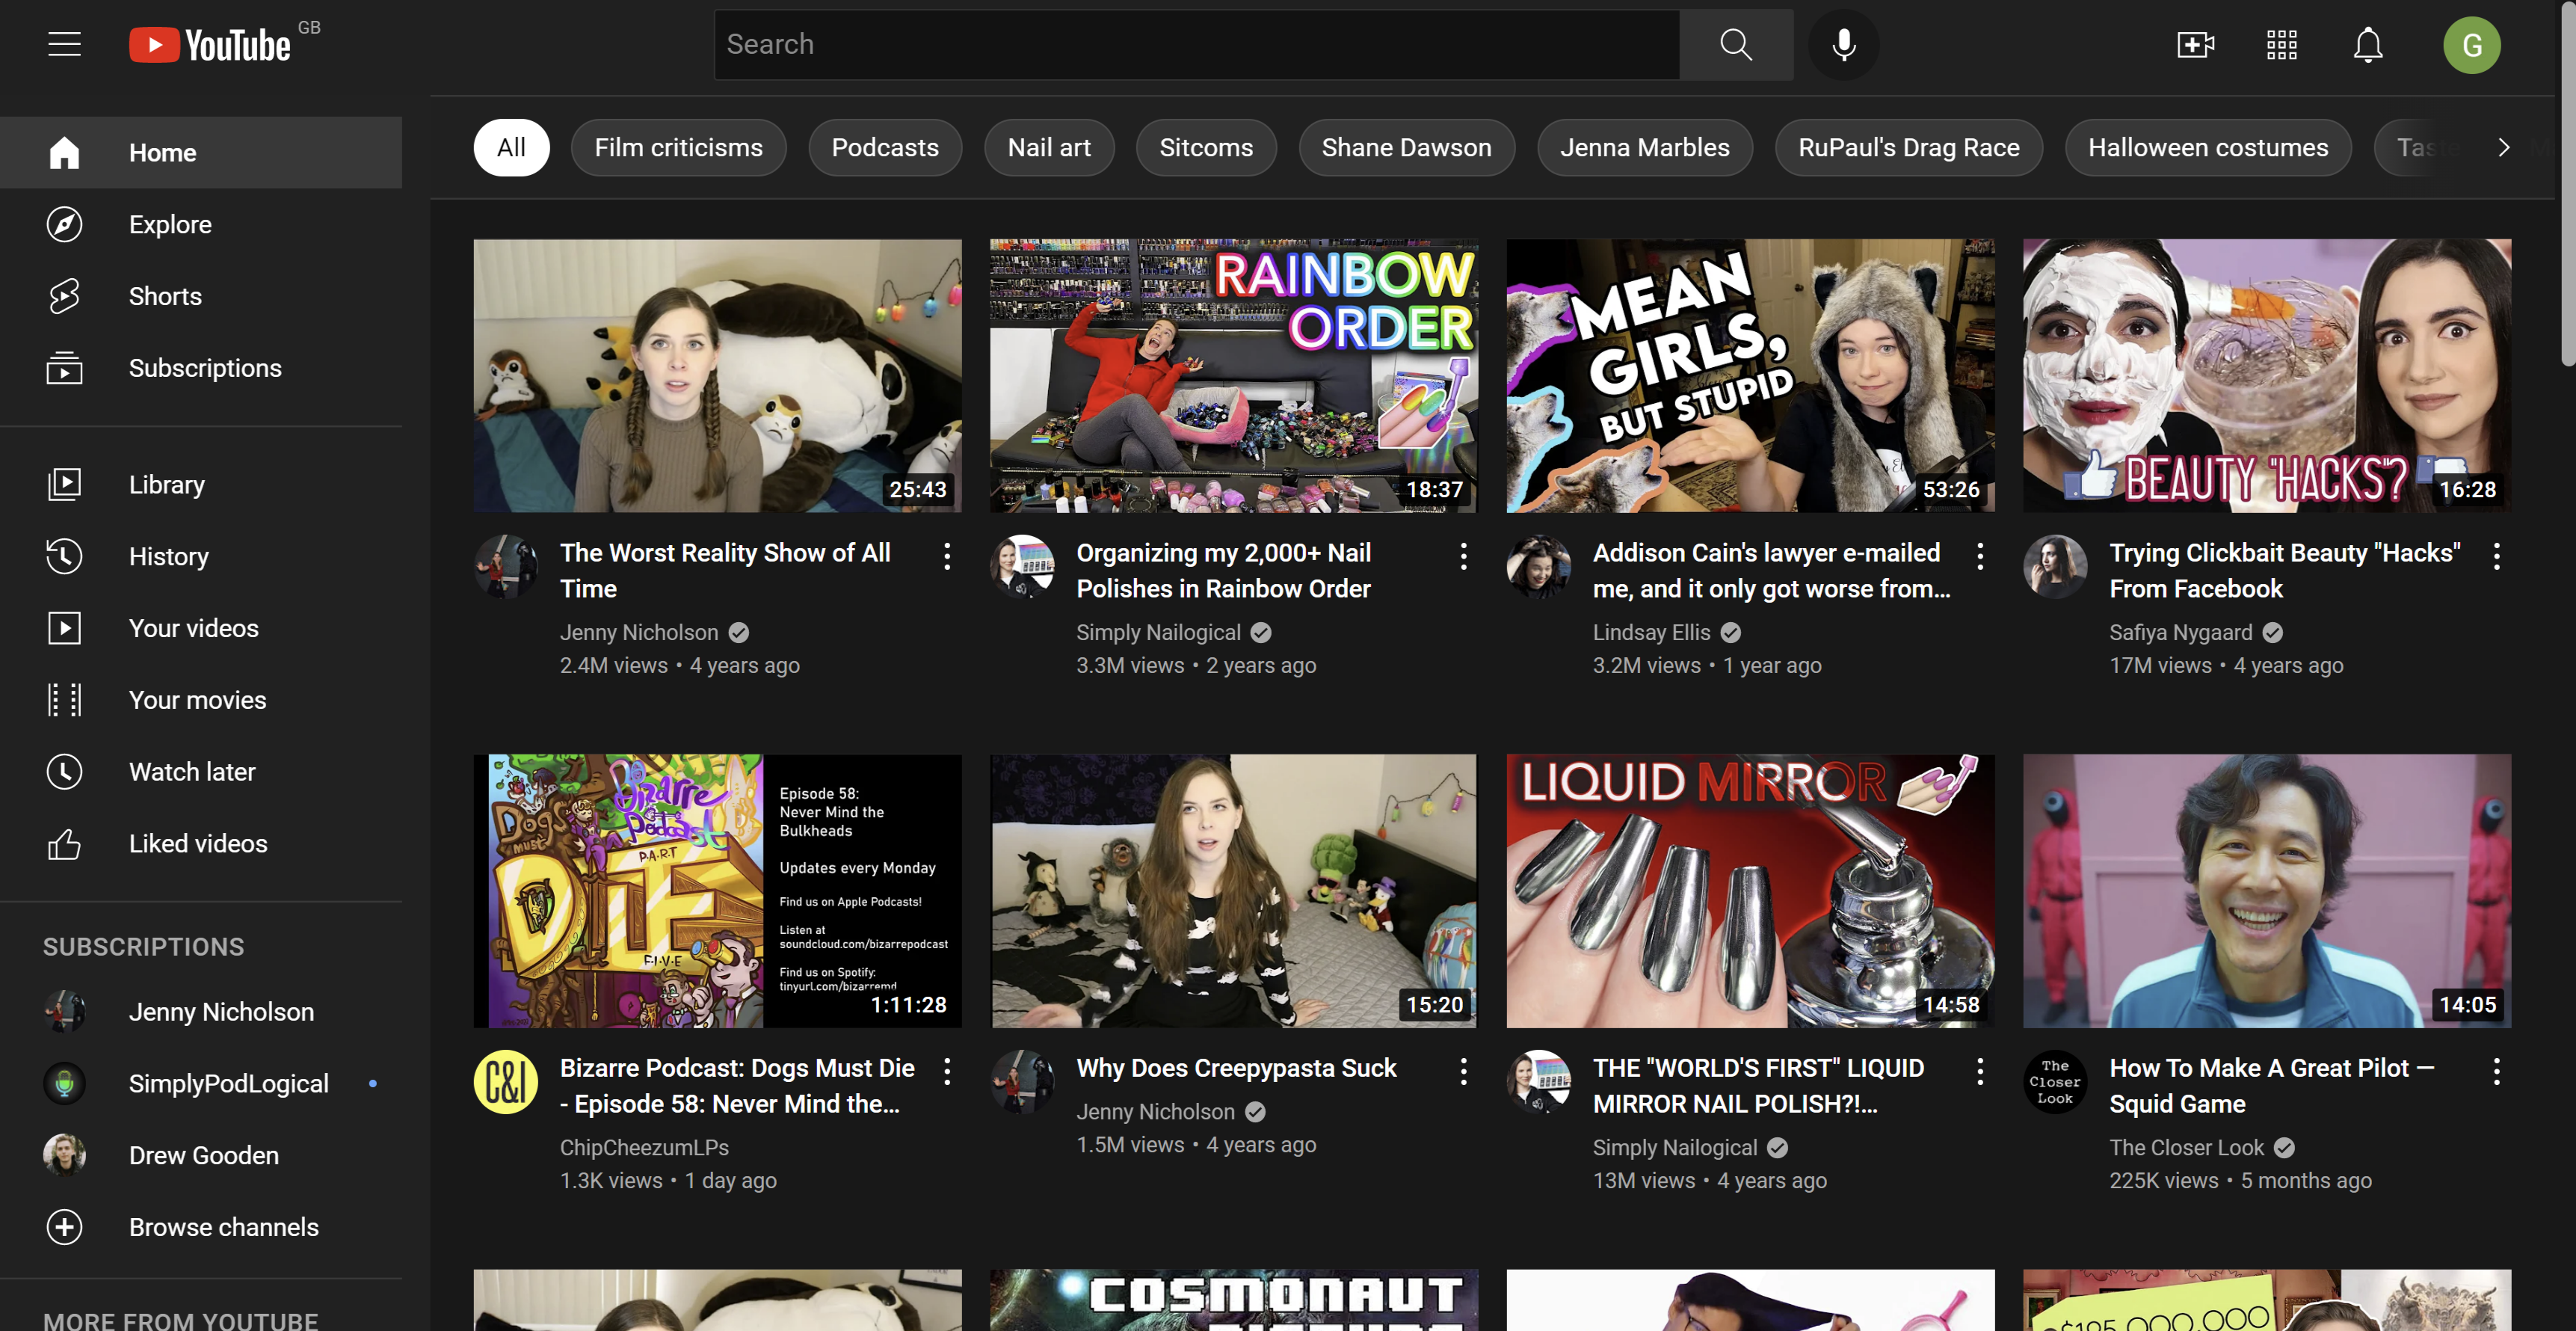Screen dimensions: 2576x1331
Task: Open options for Bizarre Podcast Dogs Must Die
Action: [x=947, y=1072]
